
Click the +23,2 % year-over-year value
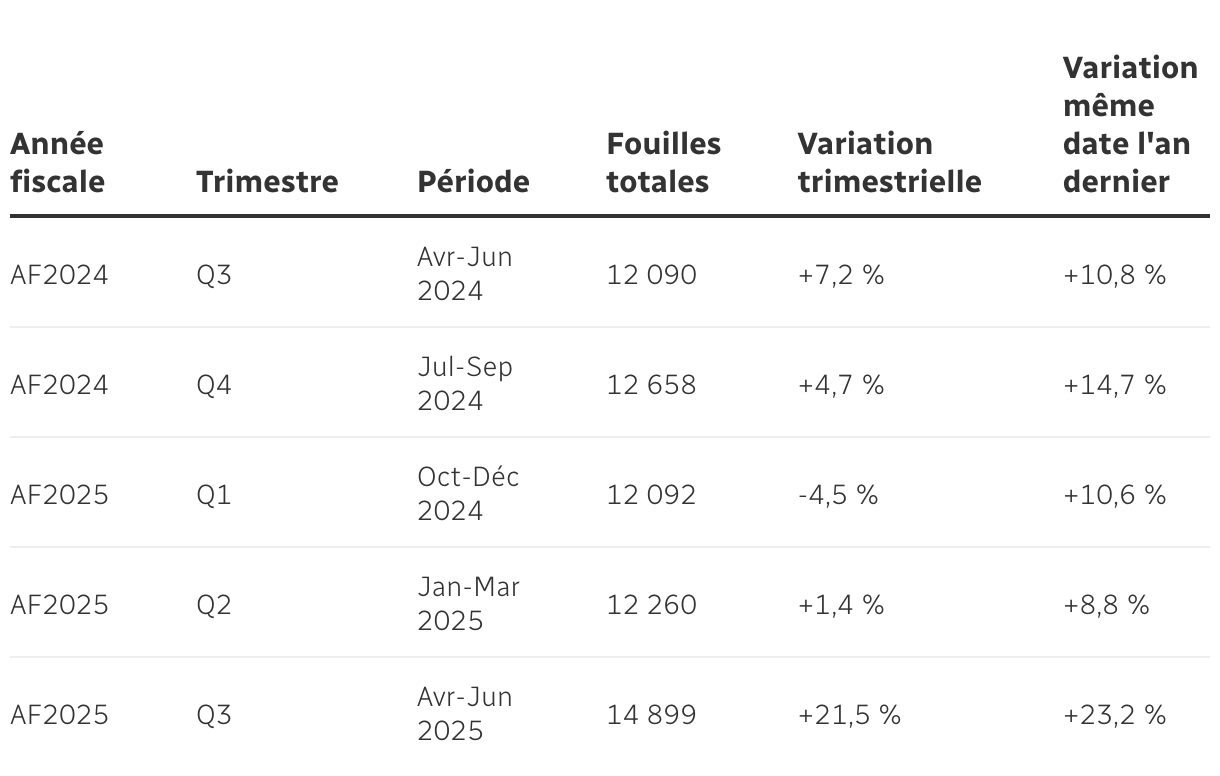[x=1114, y=715]
